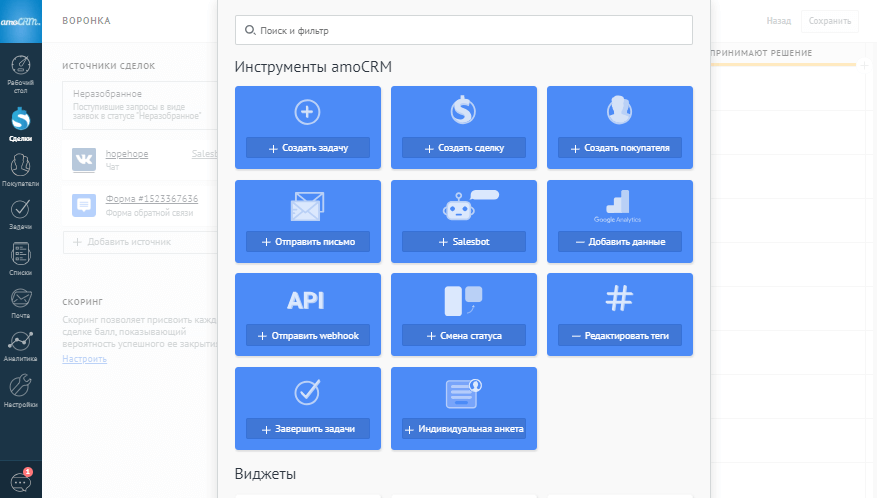Viewport: 877px width, 498px height.
Task: Click the Настроить scoring link
Action: pyautogui.click(x=84, y=359)
